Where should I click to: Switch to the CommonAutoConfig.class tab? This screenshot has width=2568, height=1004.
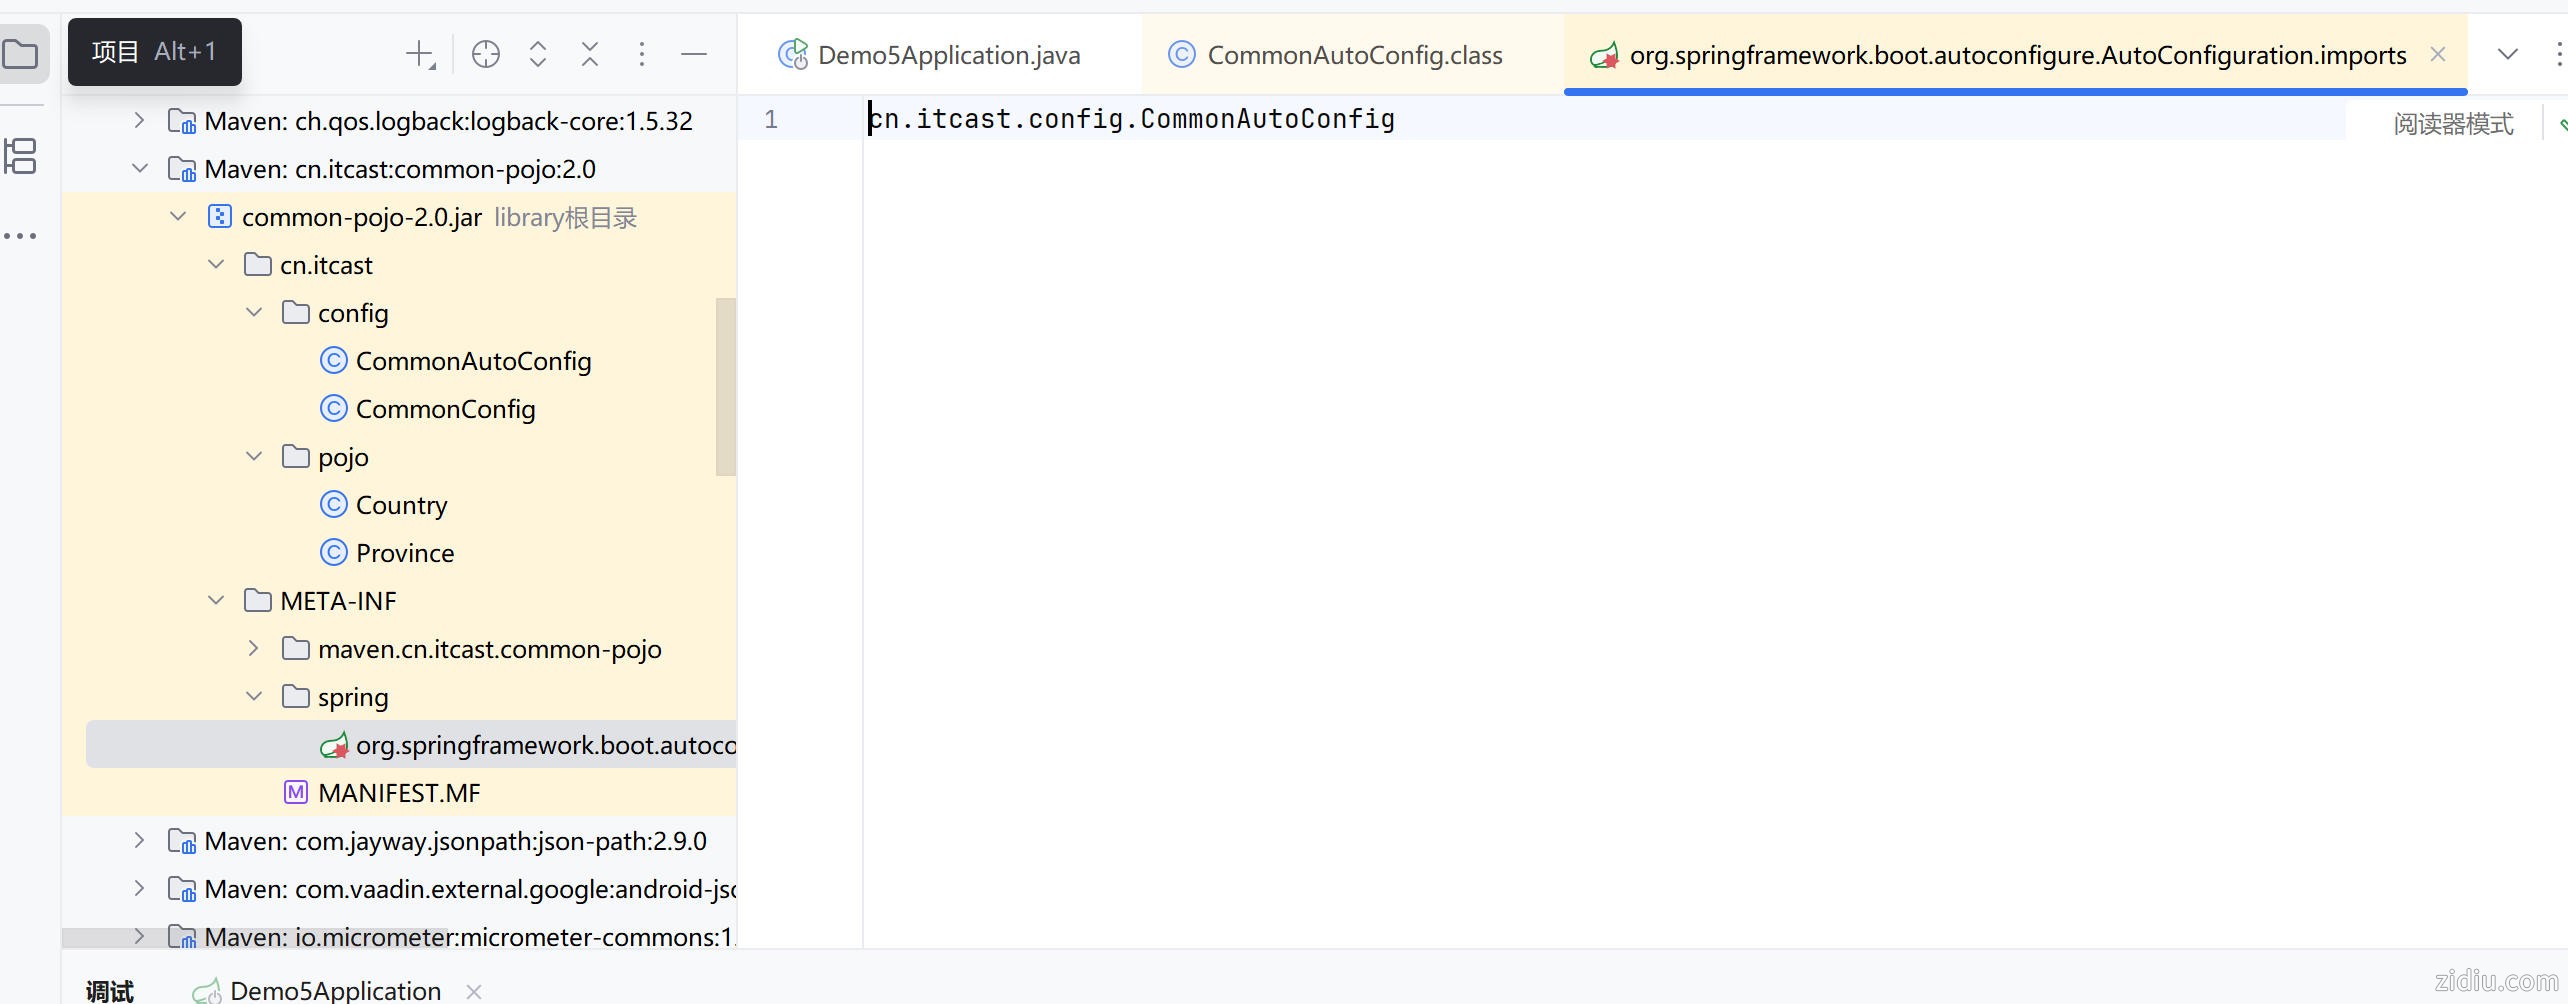pyautogui.click(x=1354, y=55)
